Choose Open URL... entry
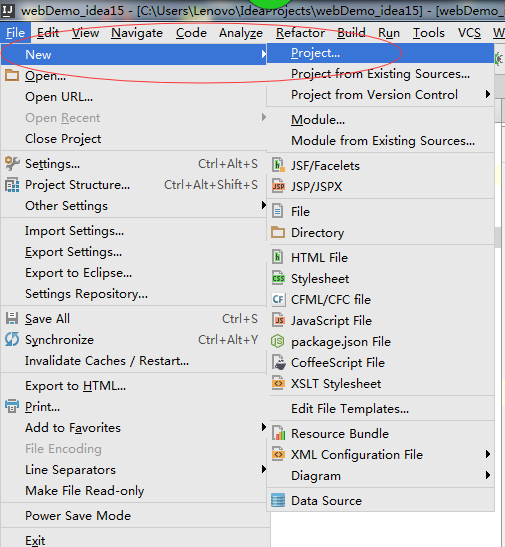Image resolution: width=505 pixels, height=547 pixels. [x=134, y=97]
